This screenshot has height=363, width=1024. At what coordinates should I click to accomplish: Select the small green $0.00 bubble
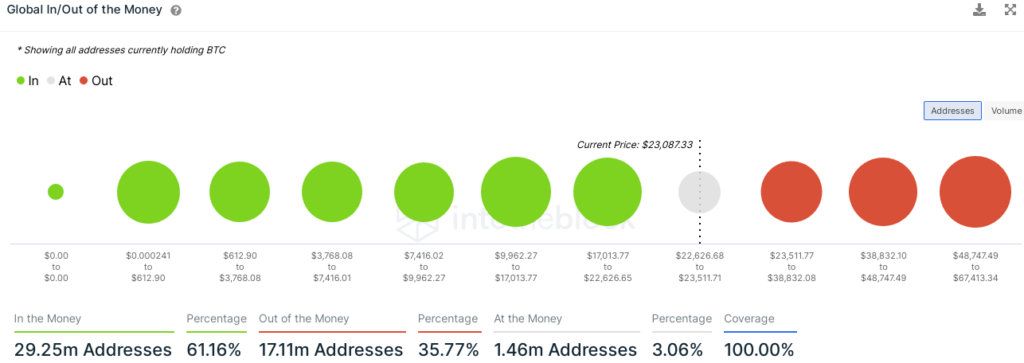click(56, 192)
